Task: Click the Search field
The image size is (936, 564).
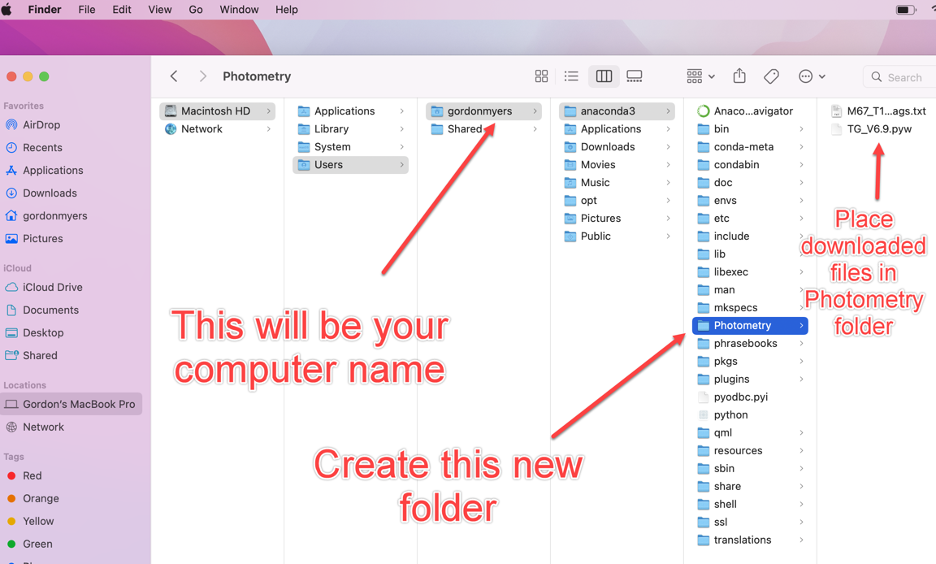Action: tap(903, 77)
